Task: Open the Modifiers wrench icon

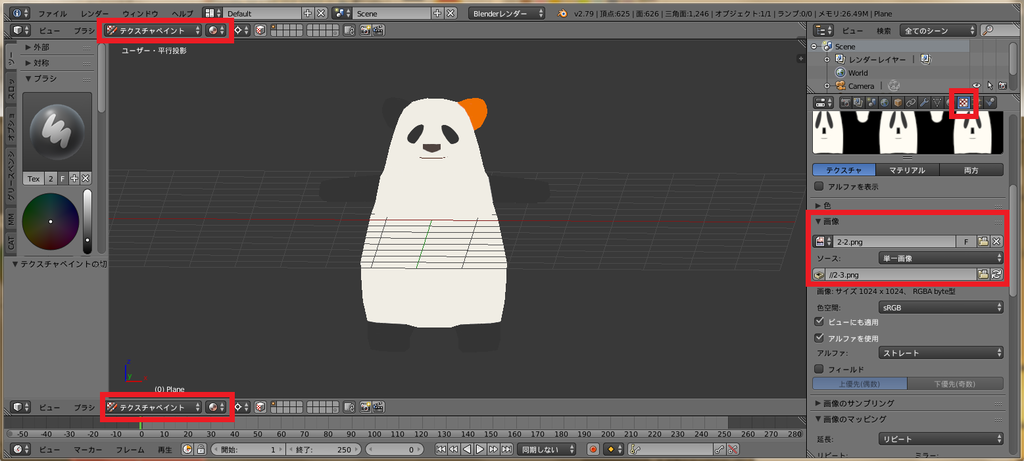Action: point(923,103)
